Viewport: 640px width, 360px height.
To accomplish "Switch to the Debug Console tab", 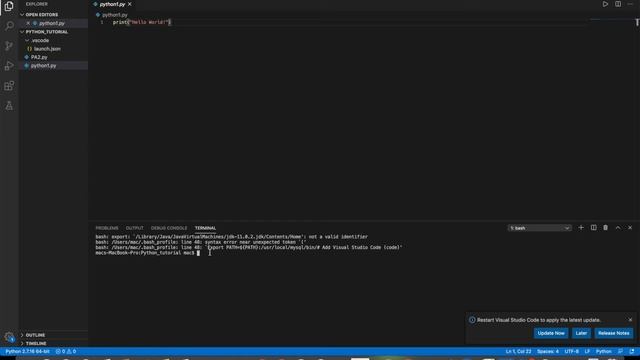I will [169, 228].
